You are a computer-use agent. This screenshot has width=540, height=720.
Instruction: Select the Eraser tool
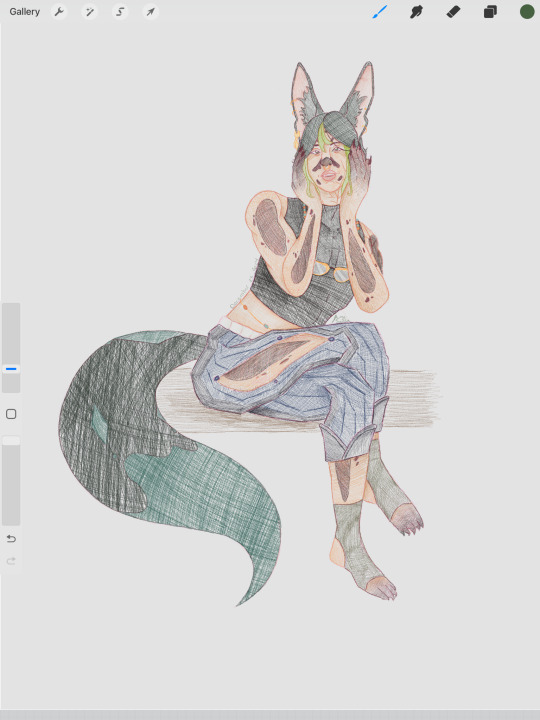[453, 12]
